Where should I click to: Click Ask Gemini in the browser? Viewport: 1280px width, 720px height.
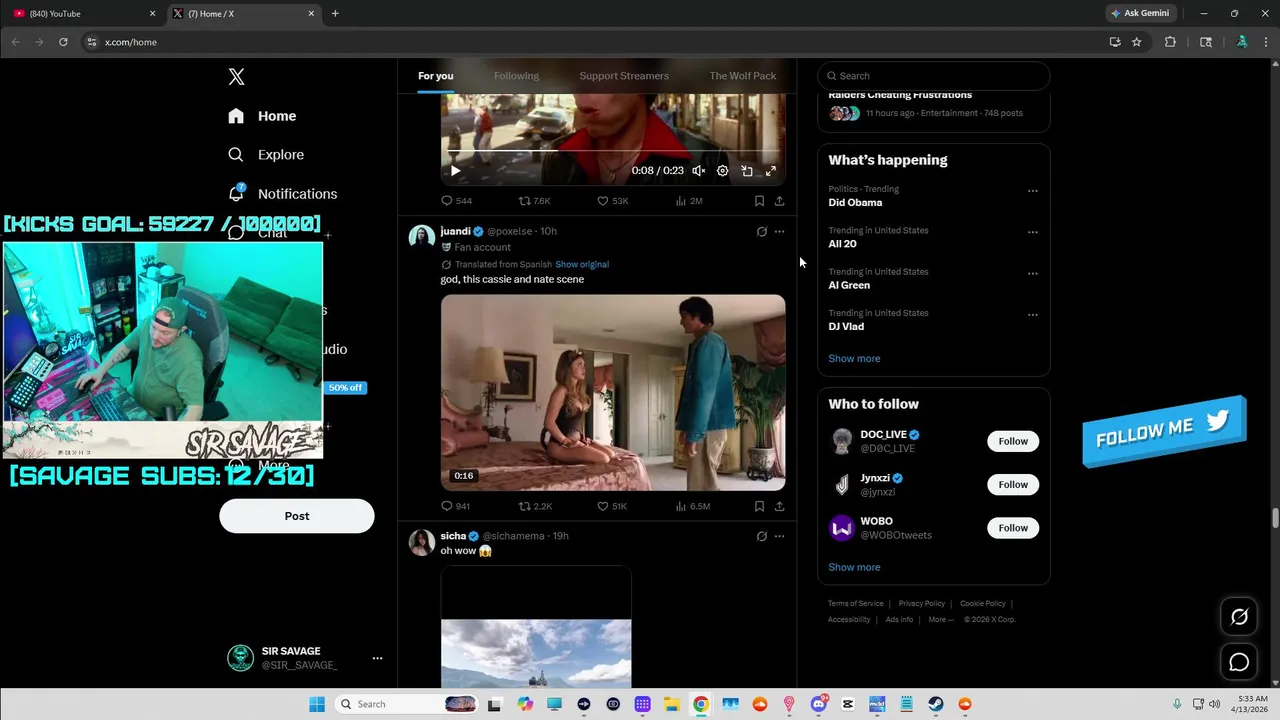1140,13
